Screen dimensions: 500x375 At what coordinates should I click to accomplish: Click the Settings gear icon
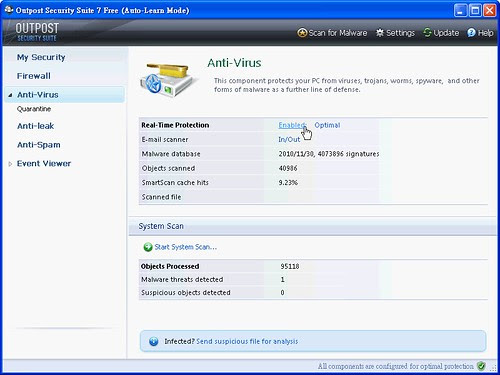tap(380, 33)
